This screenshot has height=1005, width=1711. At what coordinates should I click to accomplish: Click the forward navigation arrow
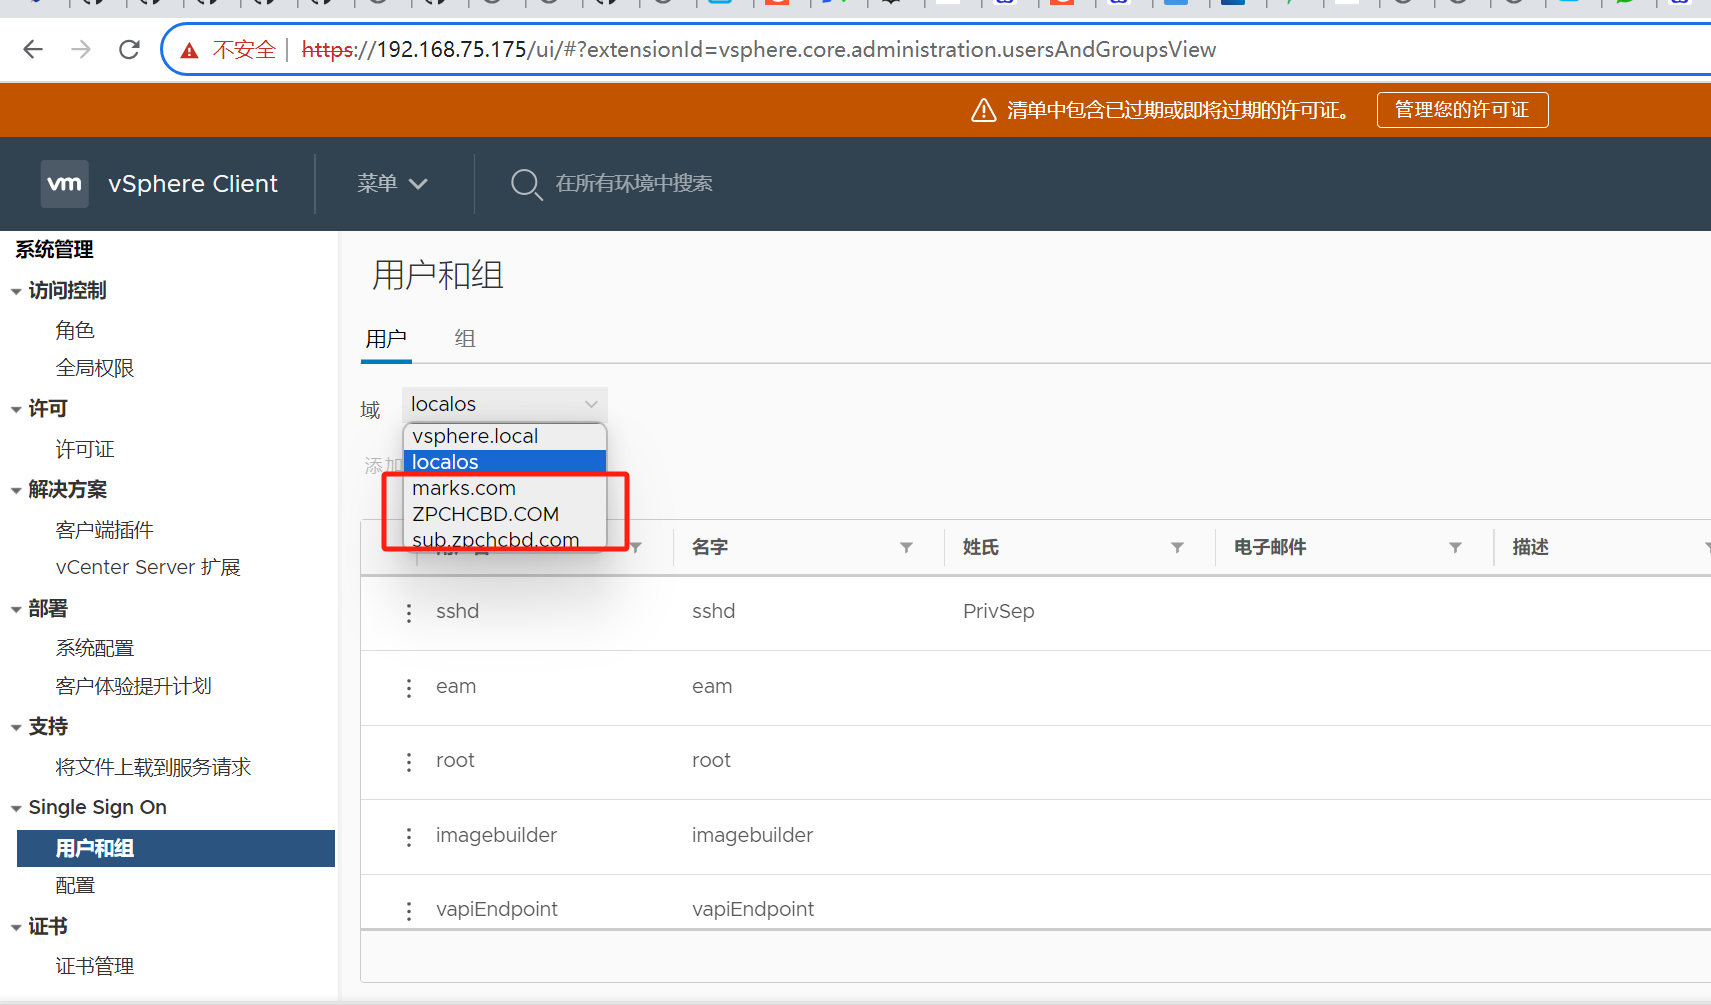tap(81, 49)
